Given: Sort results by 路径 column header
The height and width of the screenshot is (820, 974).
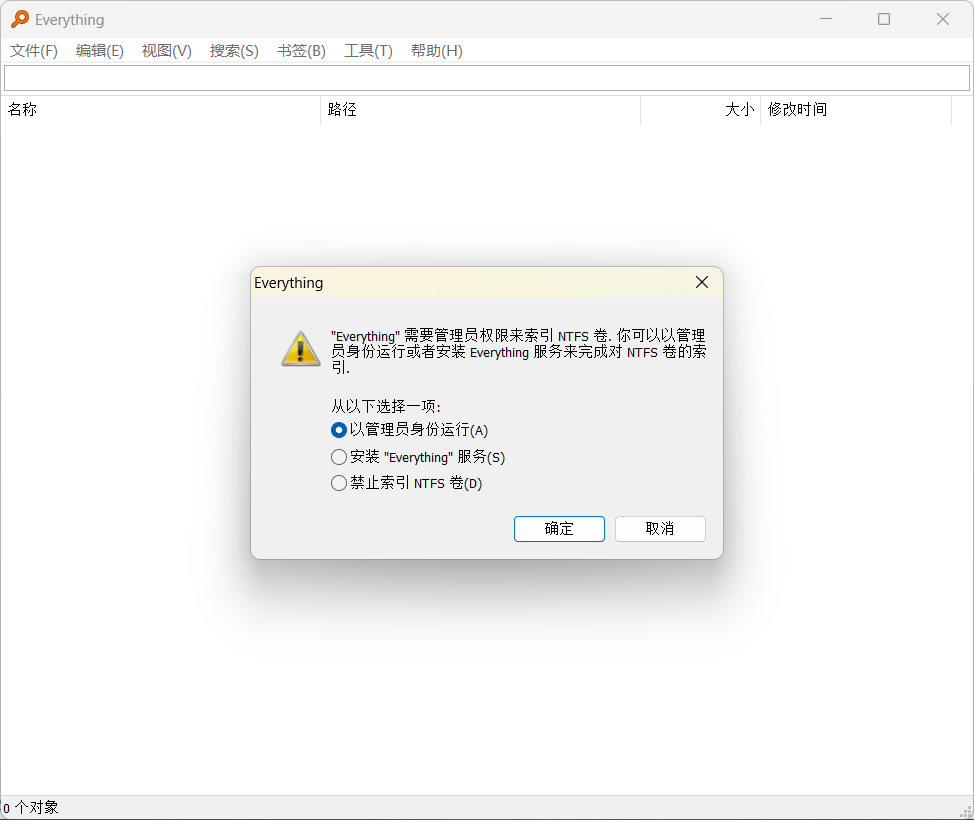Looking at the screenshot, I should click(x=480, y=110).
